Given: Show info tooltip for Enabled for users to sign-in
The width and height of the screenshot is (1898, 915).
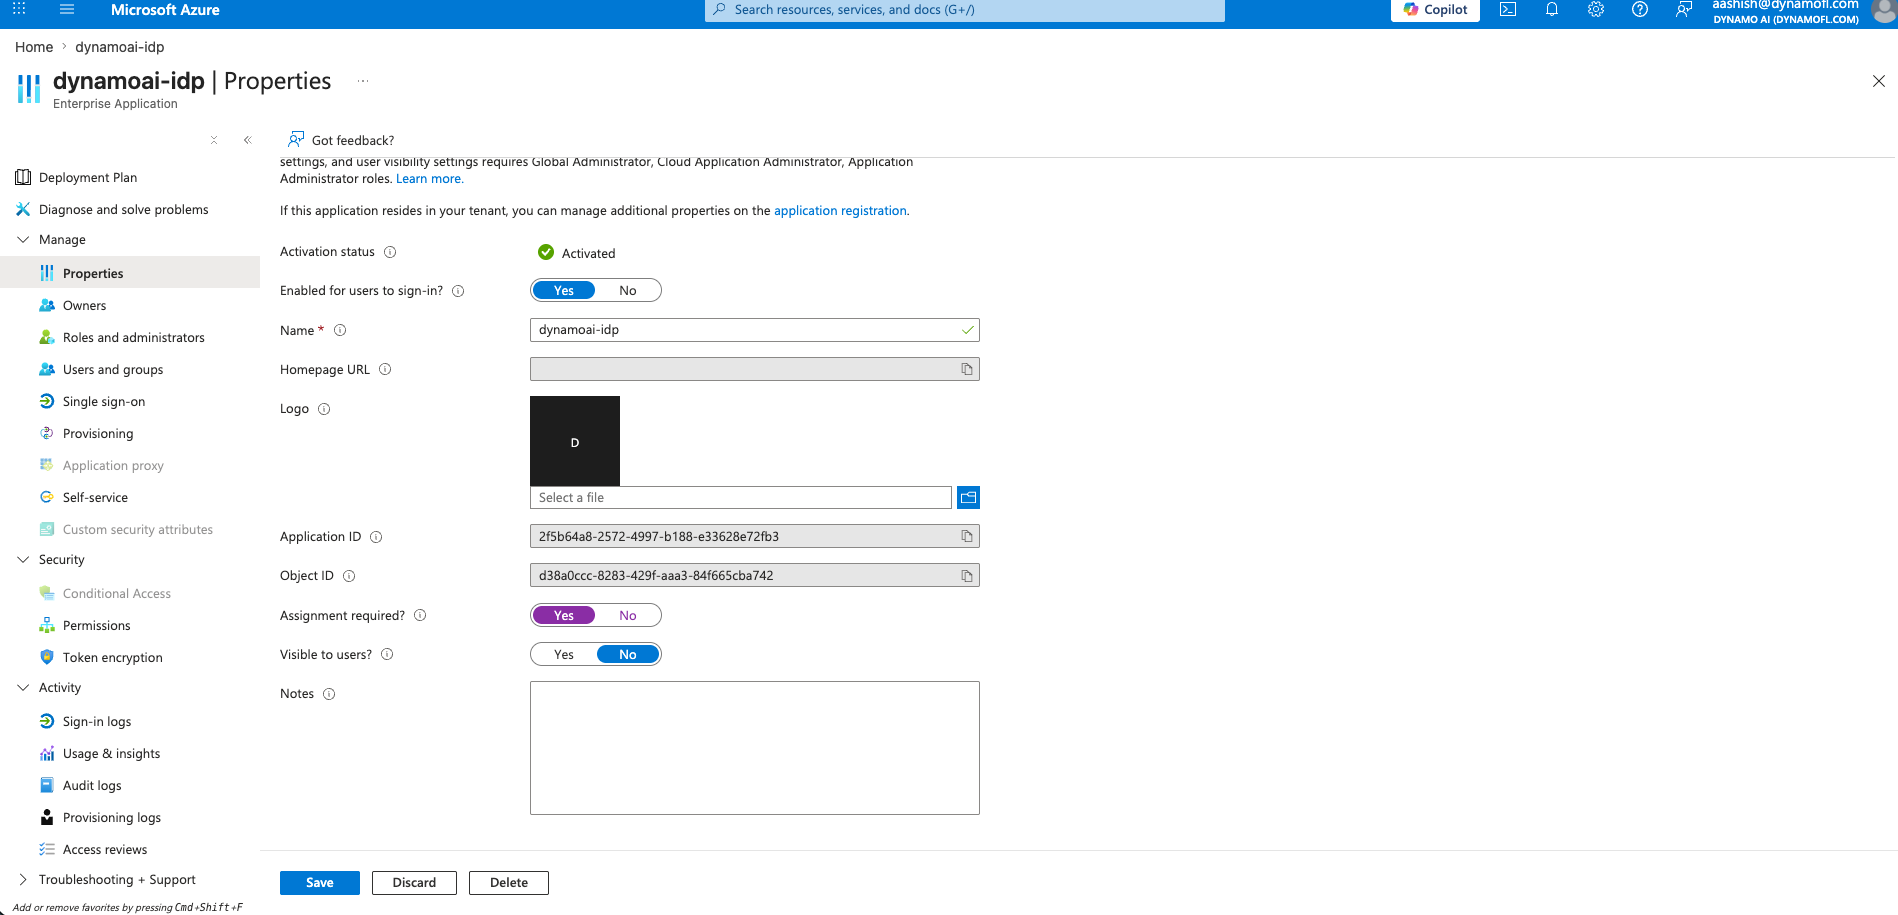Looking at the screenshot, I should (x=458, y=291).
